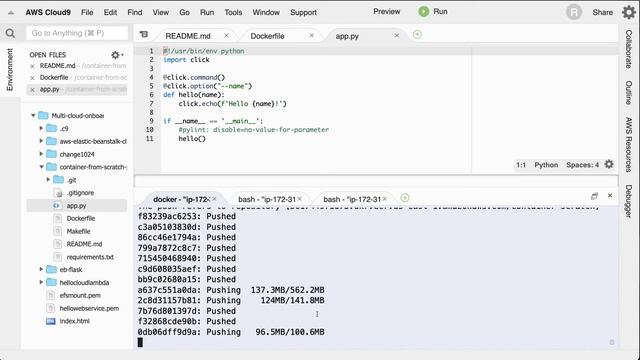Change Spaces: 4 indentation setting
The width and height of the screenshot is (640, 360).
pyautogui.click(x=582, y=165)
